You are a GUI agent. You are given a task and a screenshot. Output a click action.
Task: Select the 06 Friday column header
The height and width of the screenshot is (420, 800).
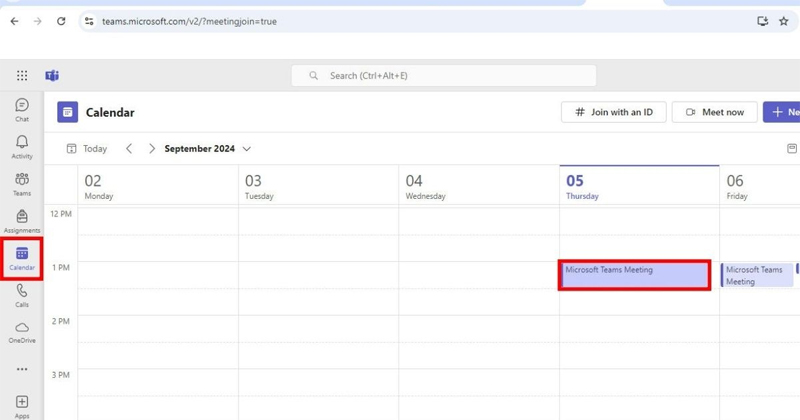tap(760, 186)
